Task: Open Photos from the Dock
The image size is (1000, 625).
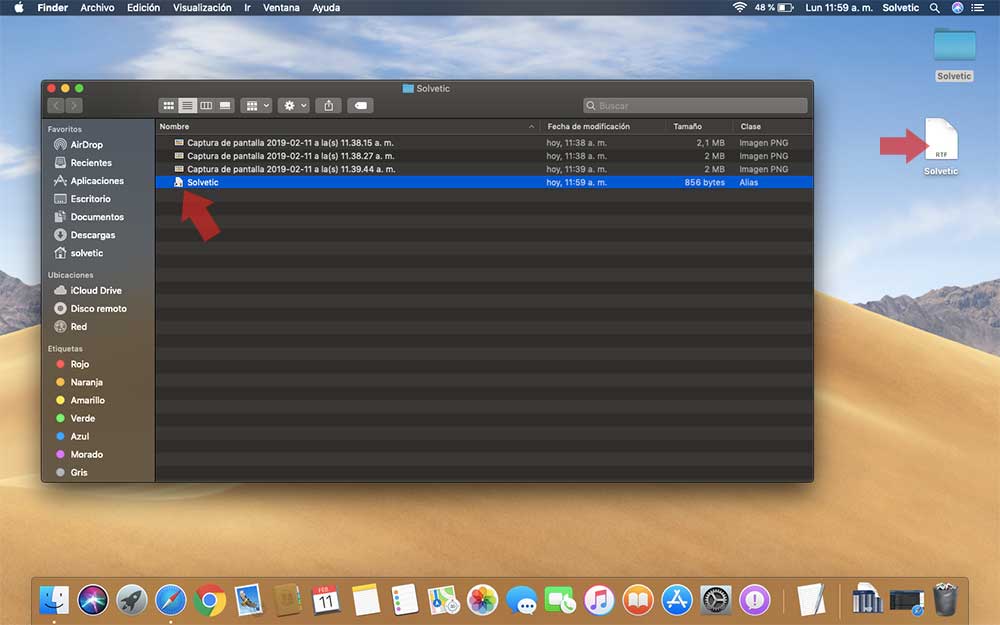Action: [483, 599]
